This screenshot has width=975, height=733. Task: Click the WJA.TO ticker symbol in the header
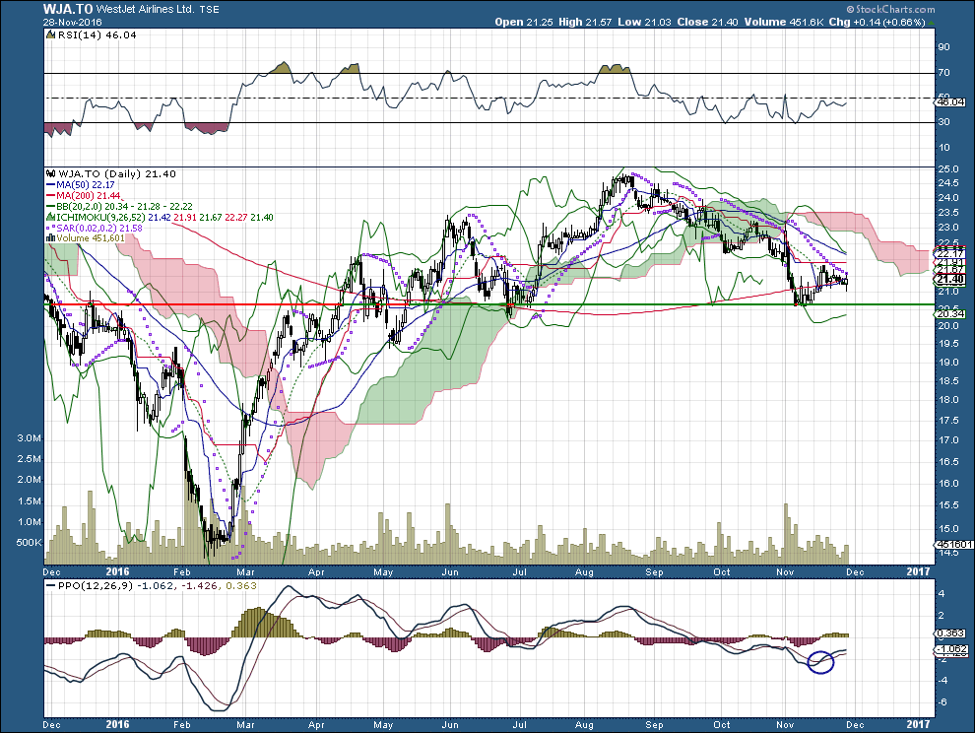(x=68, y=9)
